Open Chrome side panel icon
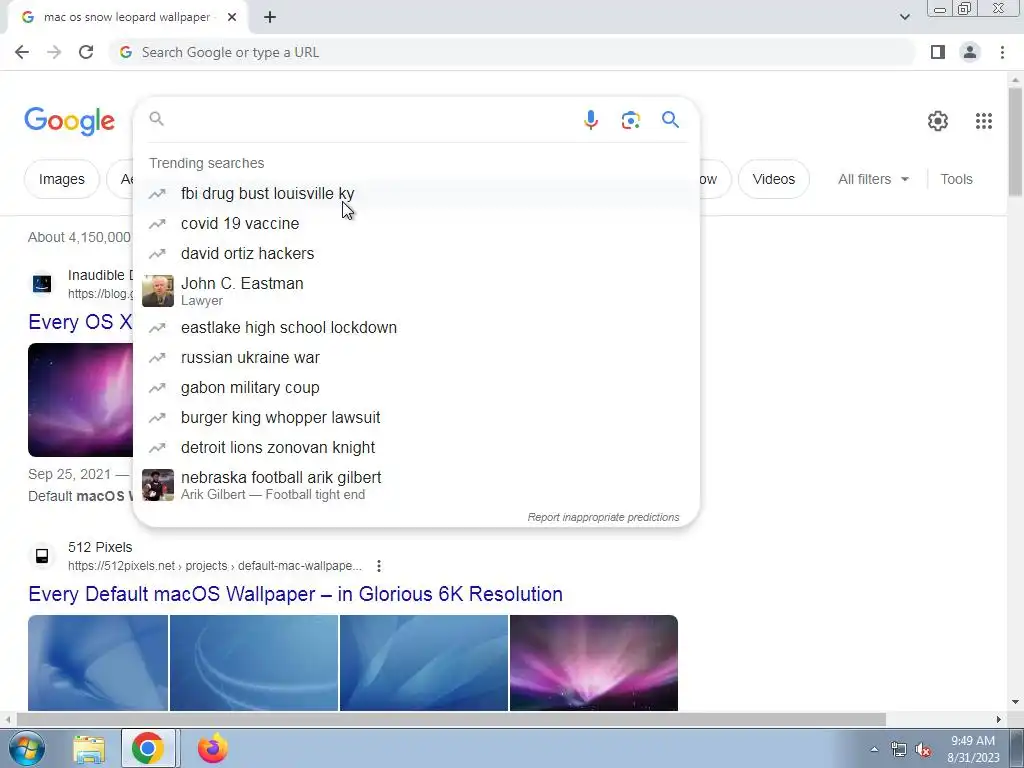The width and height of the screenshot is (1024, 768). click(938, 52)
